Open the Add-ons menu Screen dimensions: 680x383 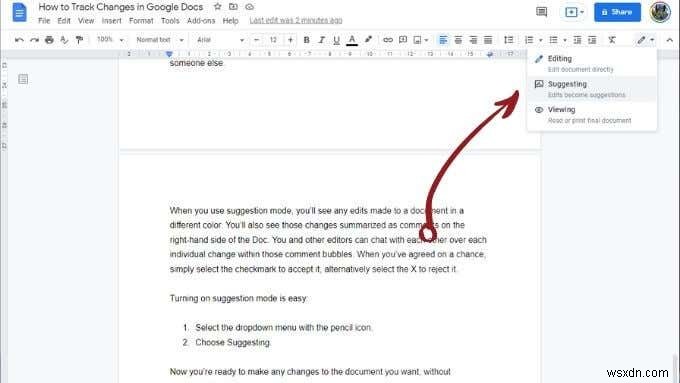(201, 20)
